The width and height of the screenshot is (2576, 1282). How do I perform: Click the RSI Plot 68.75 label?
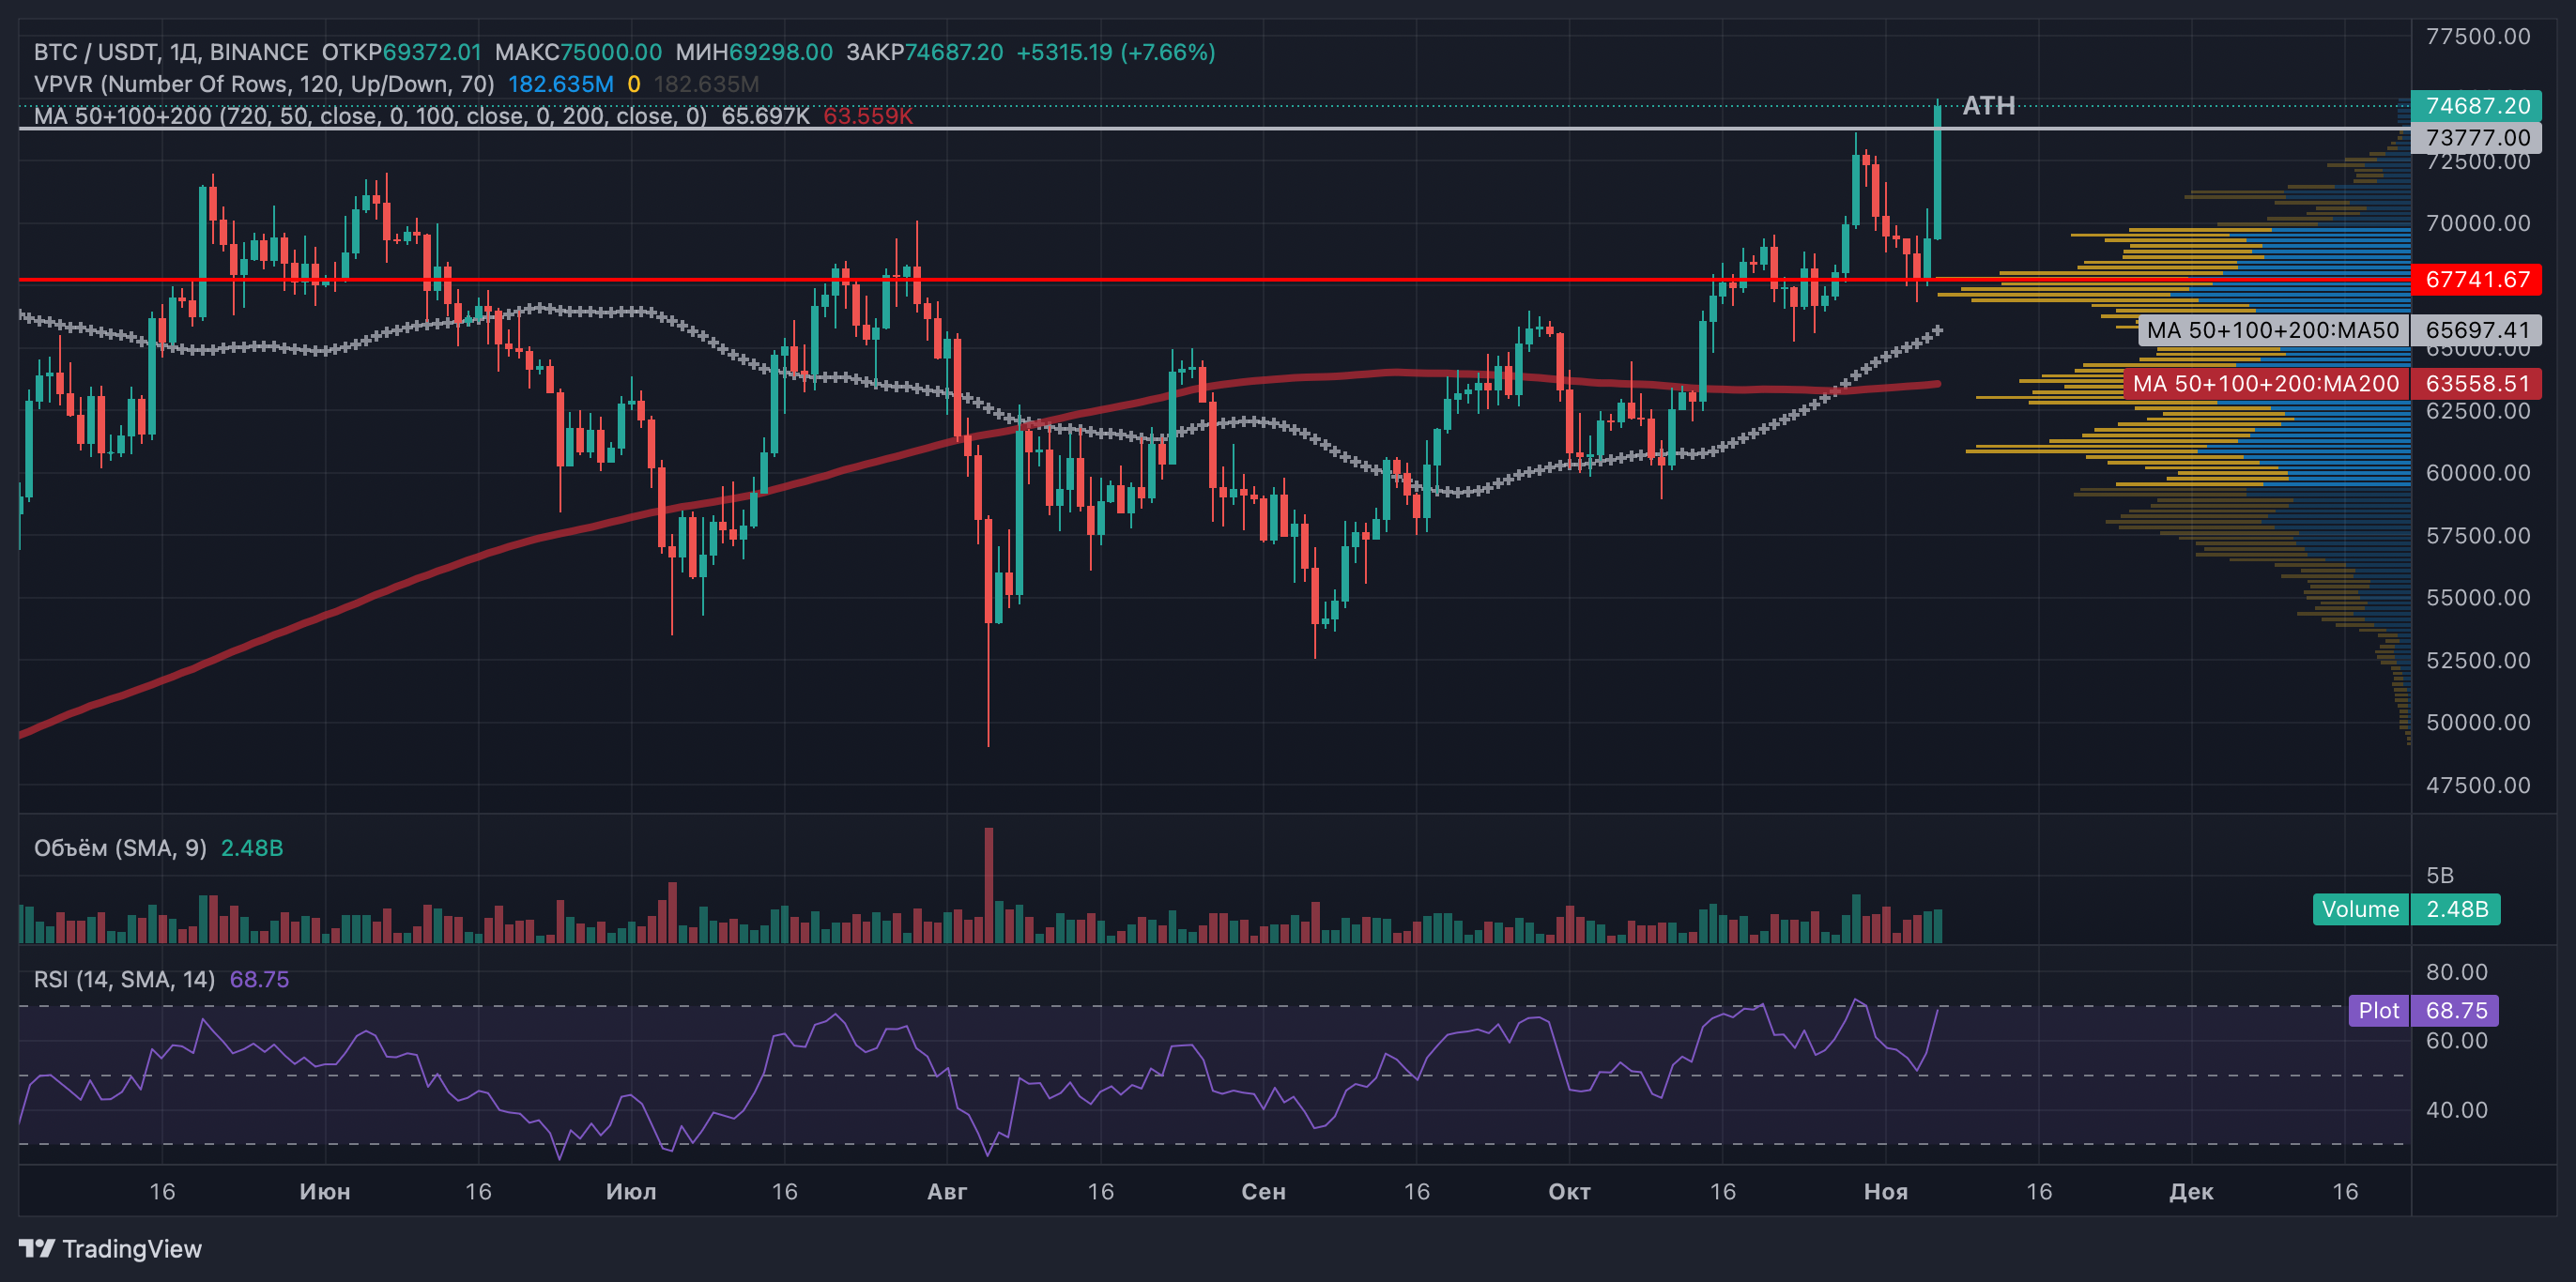pos(2423,1010)
